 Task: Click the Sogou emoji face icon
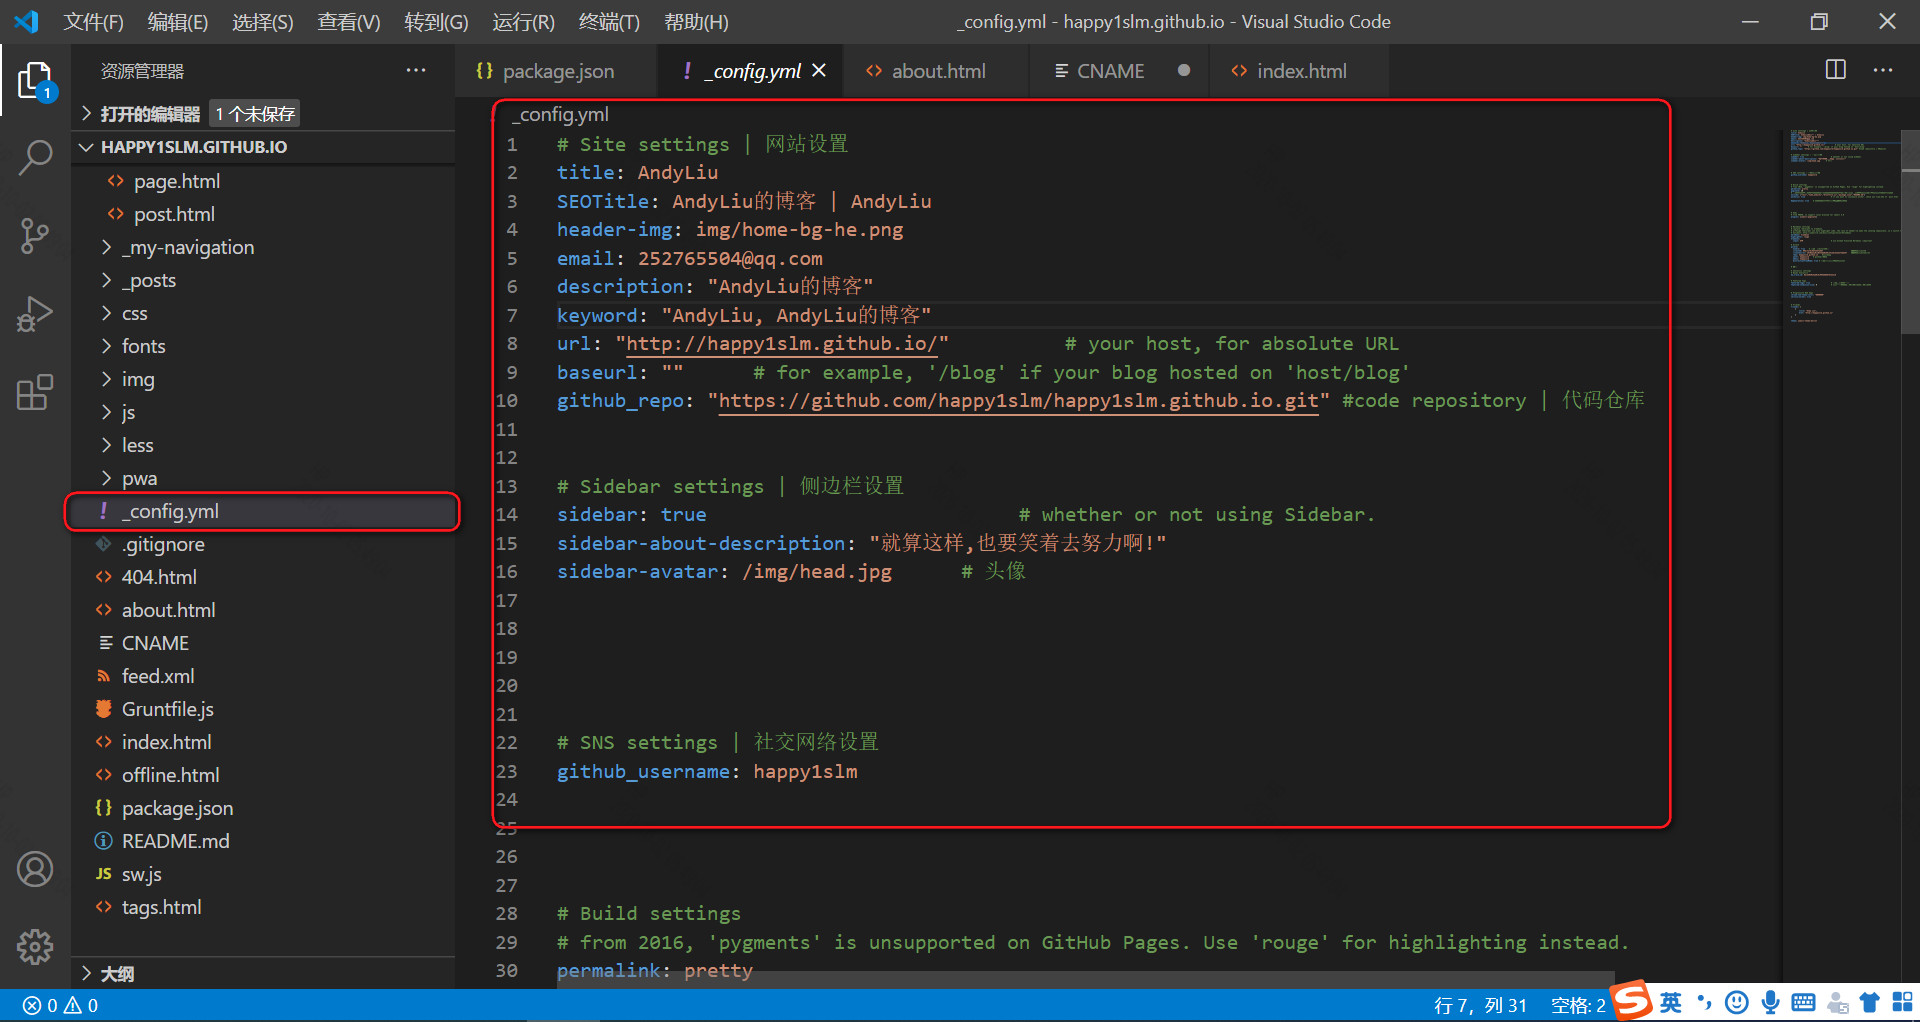(x=1737, y=1002)
